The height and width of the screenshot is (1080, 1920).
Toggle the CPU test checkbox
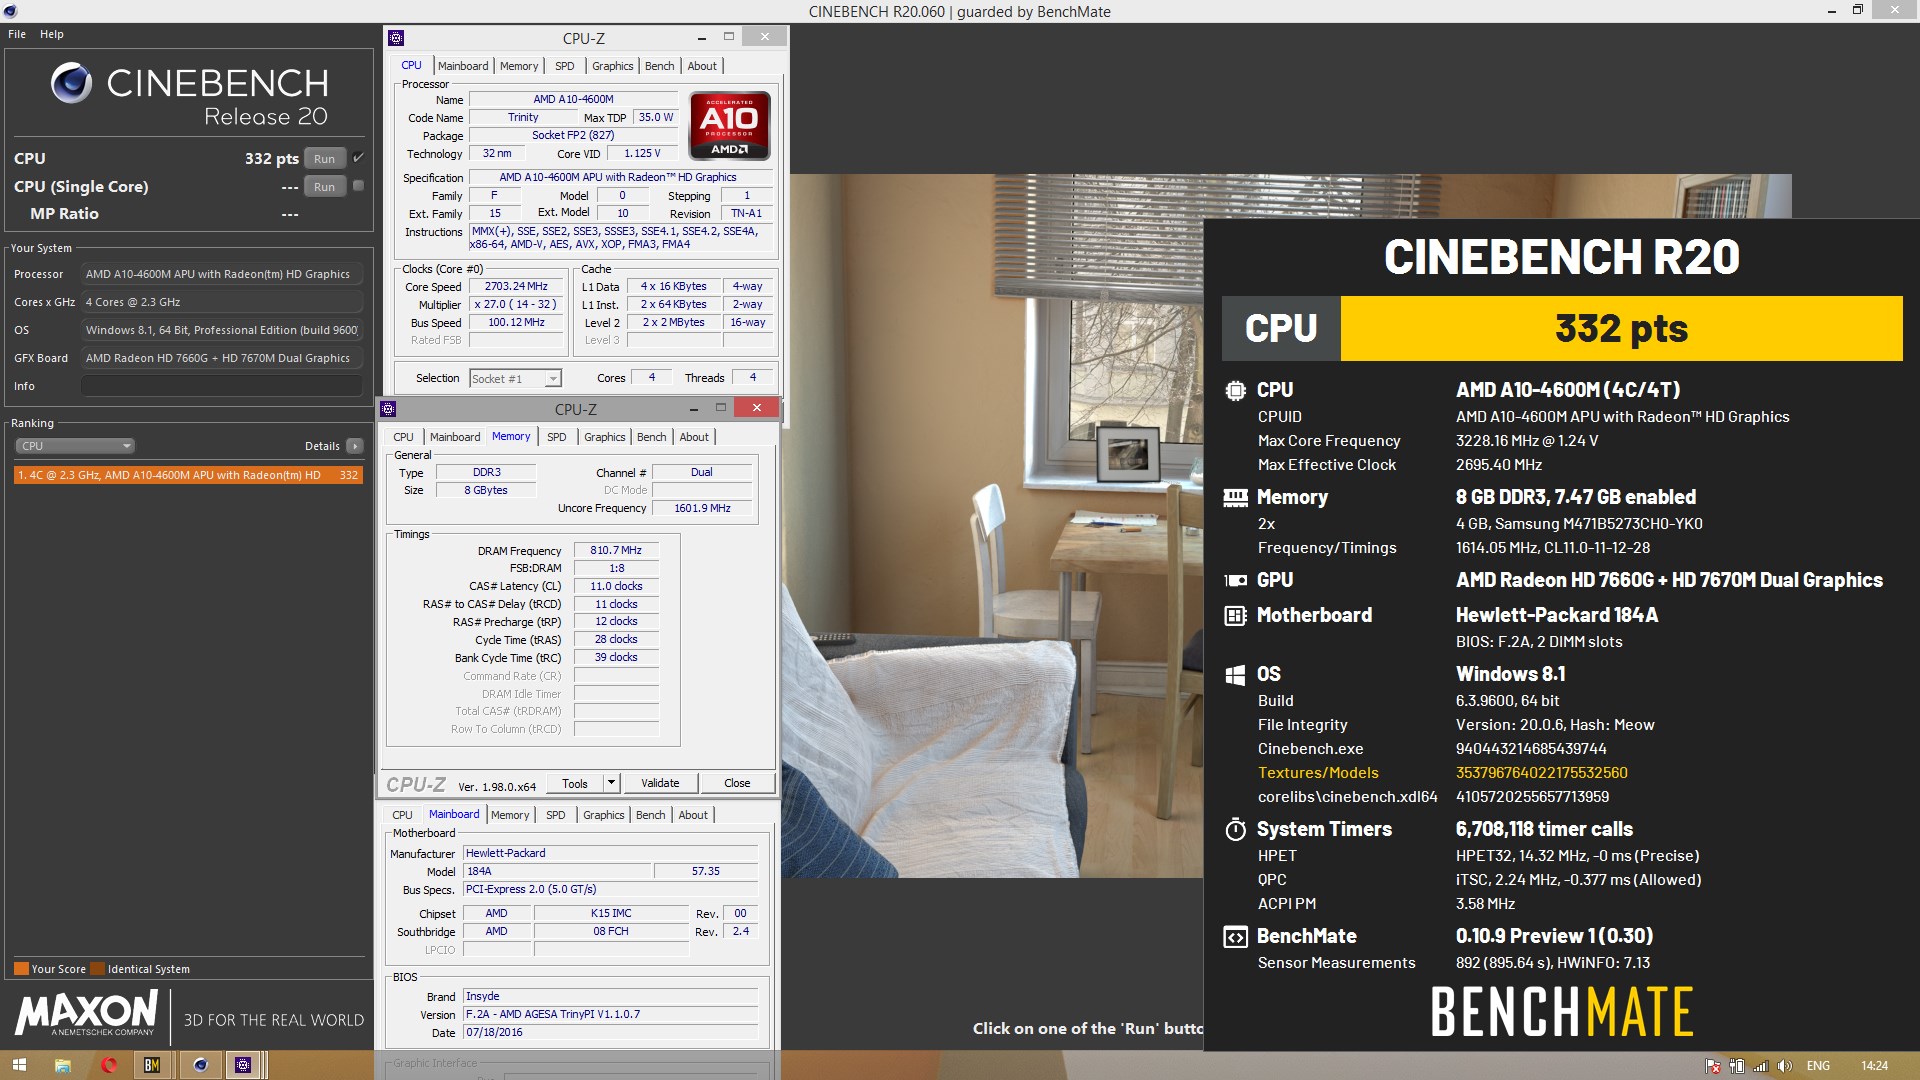point(358,157)
